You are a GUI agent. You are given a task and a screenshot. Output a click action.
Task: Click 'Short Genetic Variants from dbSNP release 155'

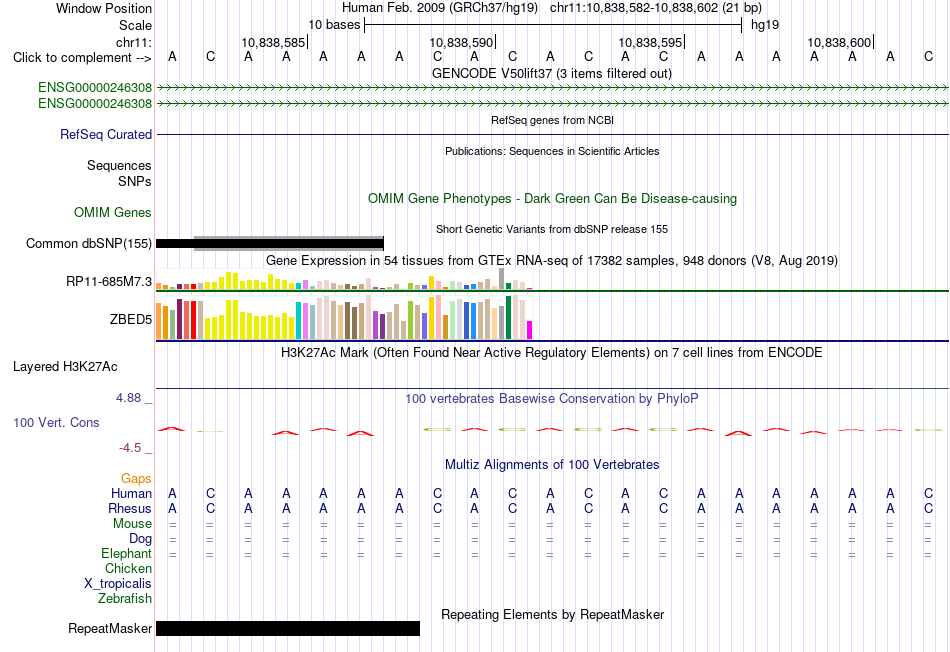pos(552,229)
